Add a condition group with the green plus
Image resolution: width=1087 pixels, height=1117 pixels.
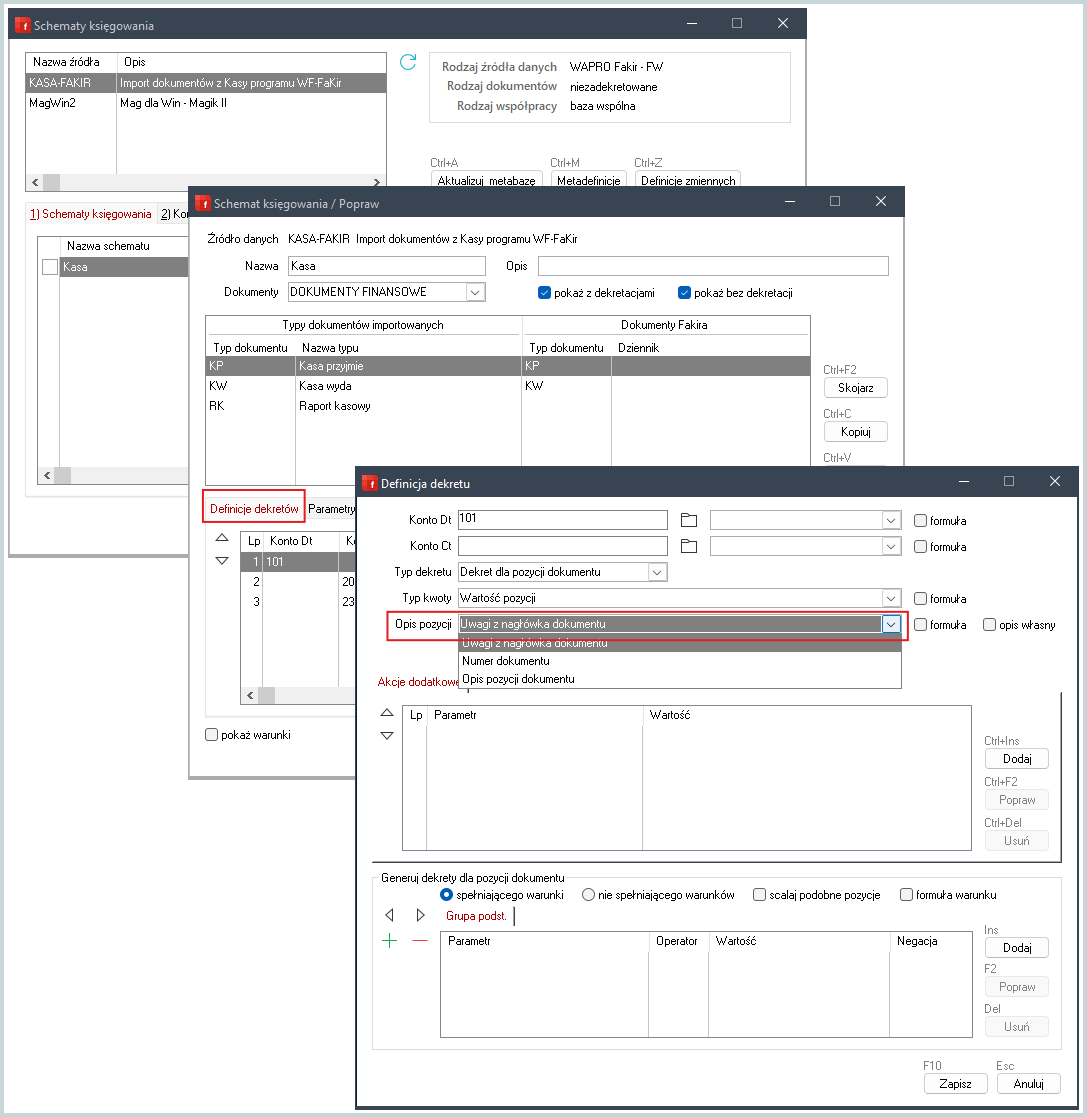click(390, 941)
